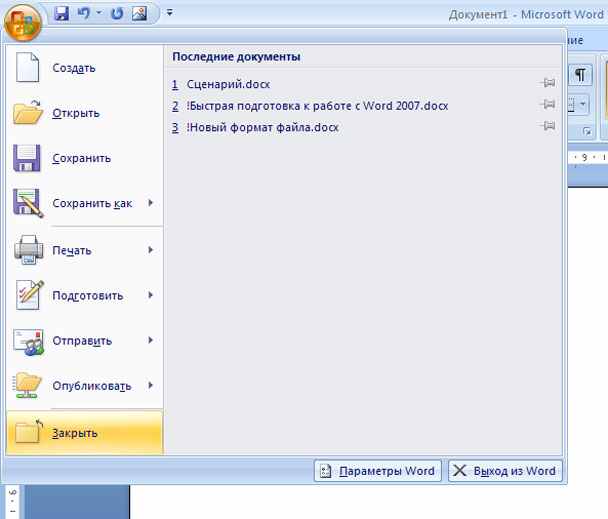608x519 pixels.
Task: Open the Undo history dropdown arrow
Action: point(99,13)
